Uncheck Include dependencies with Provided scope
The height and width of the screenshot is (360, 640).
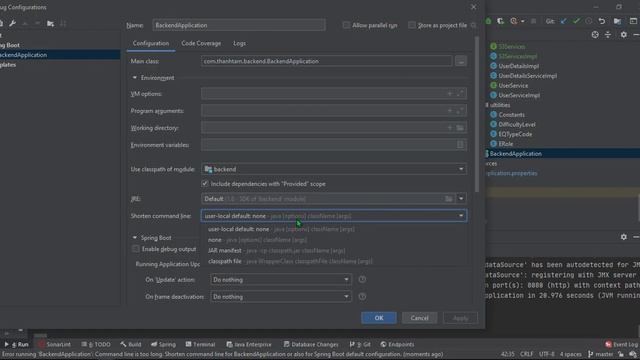pos(205,184)
